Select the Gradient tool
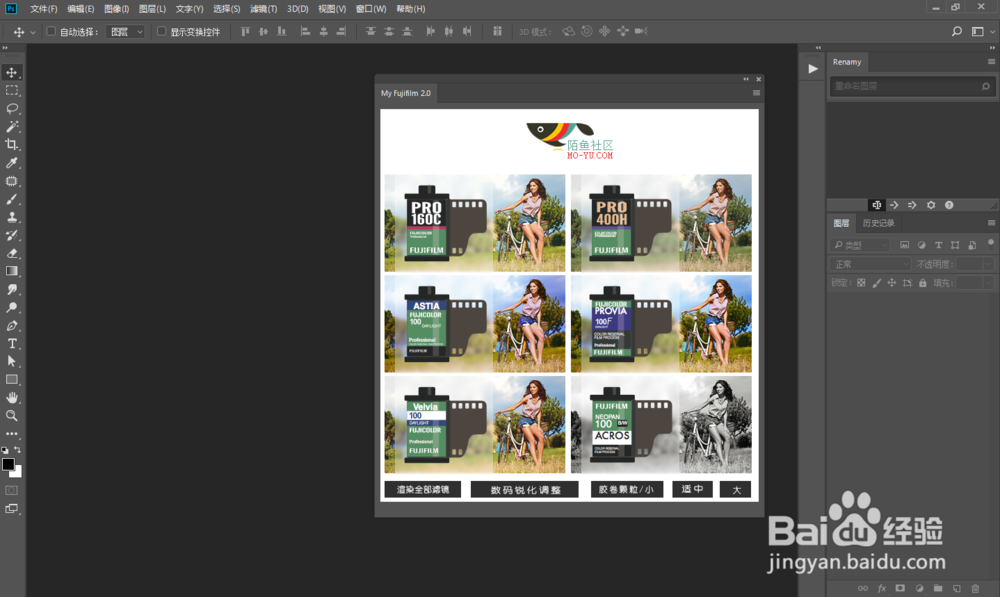This screenshot has height=597, width=1000. (11, 271)
